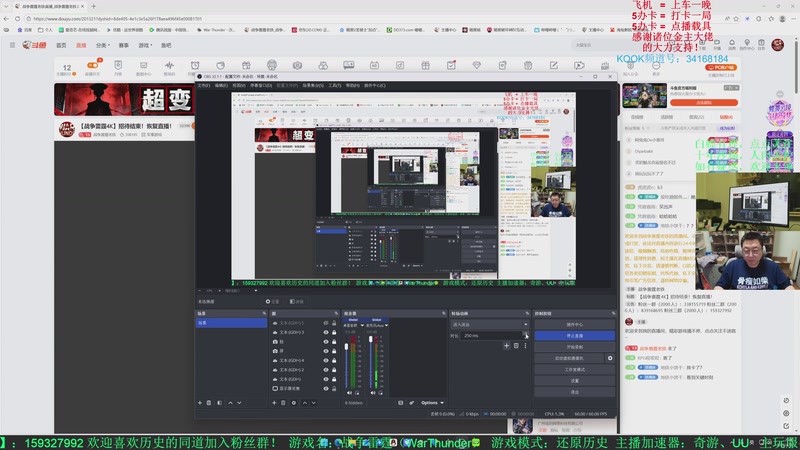Click the blue stop streaming button in OBS

574,336
